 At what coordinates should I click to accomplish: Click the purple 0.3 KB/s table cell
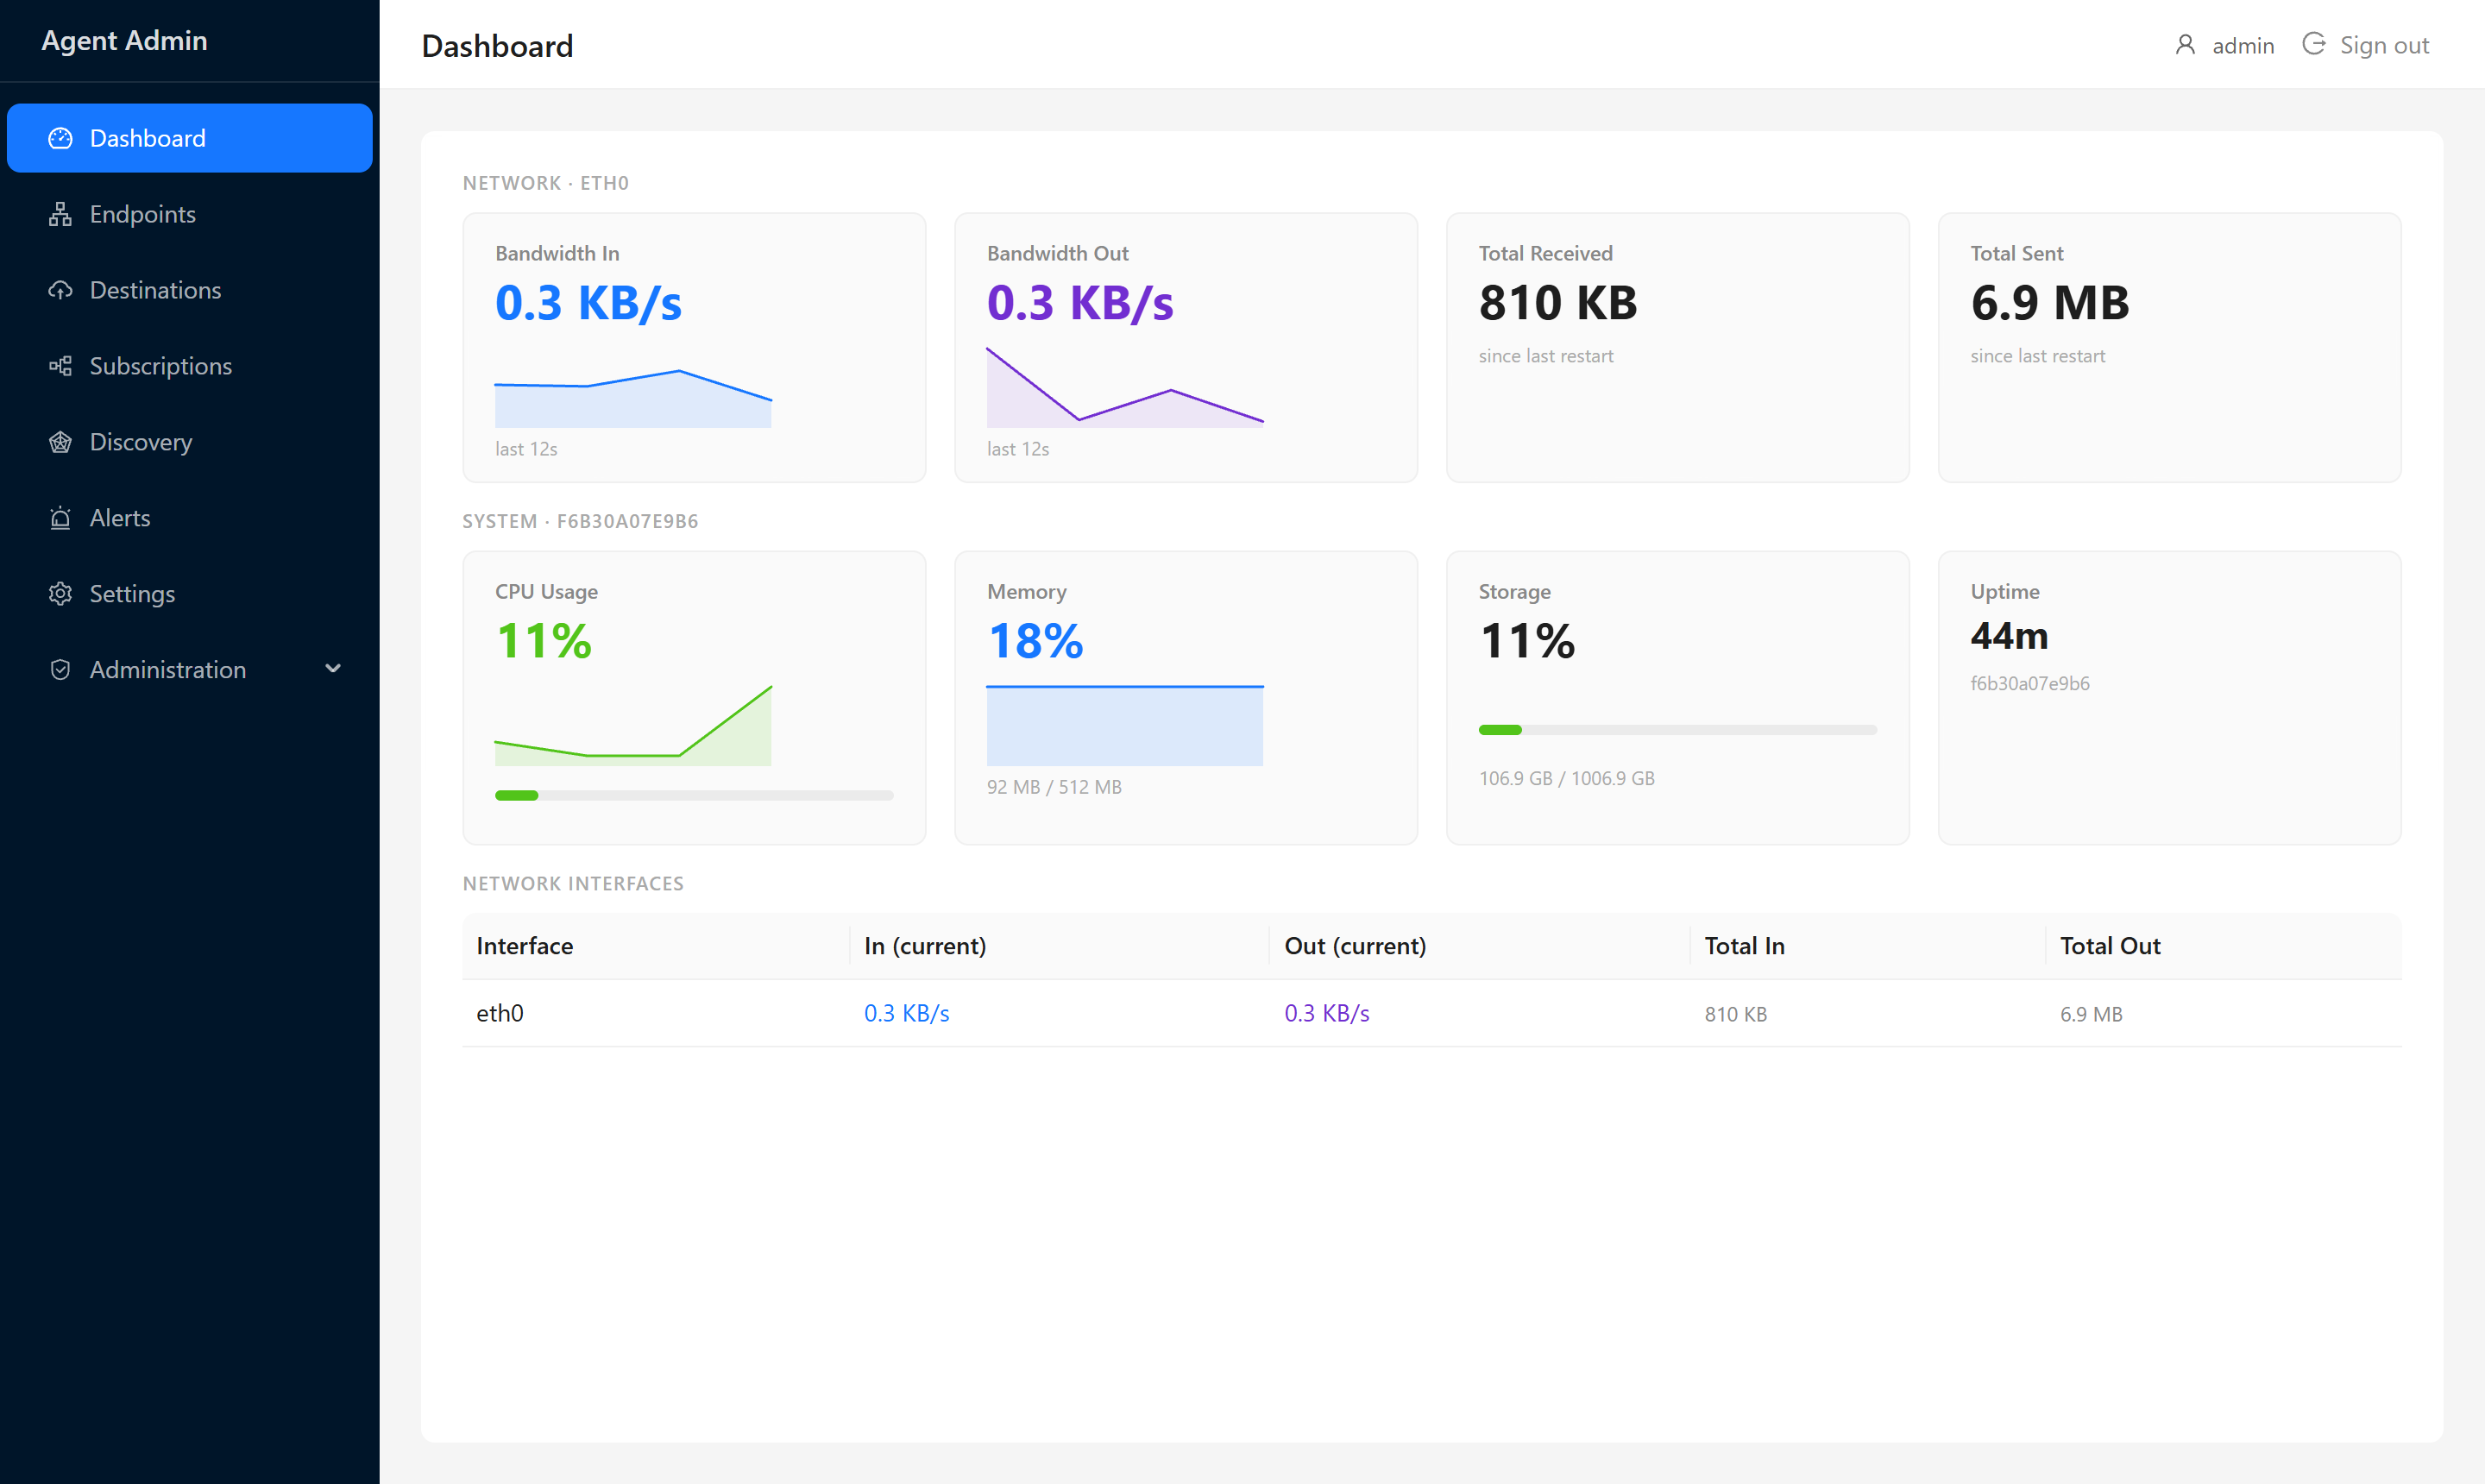click(1327, 1013)
